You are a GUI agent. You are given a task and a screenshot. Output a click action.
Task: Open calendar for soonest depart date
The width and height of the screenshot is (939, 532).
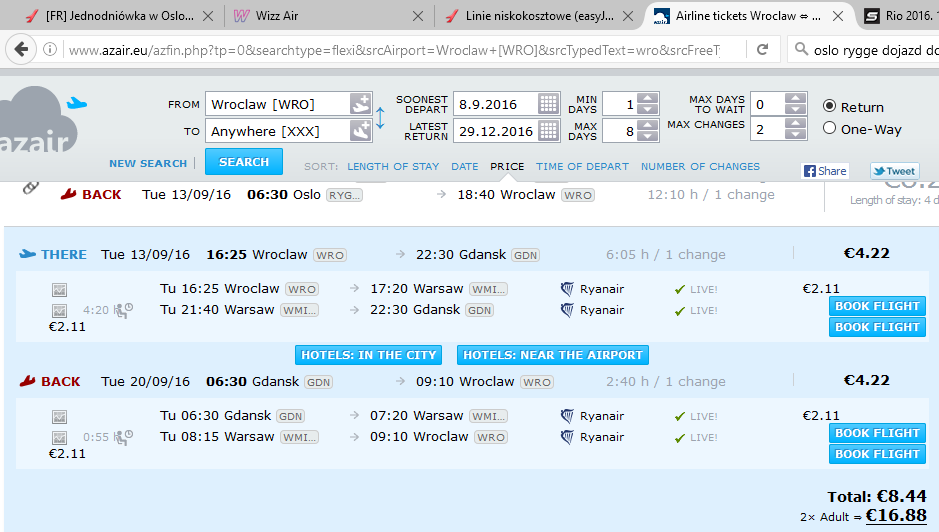548,104
